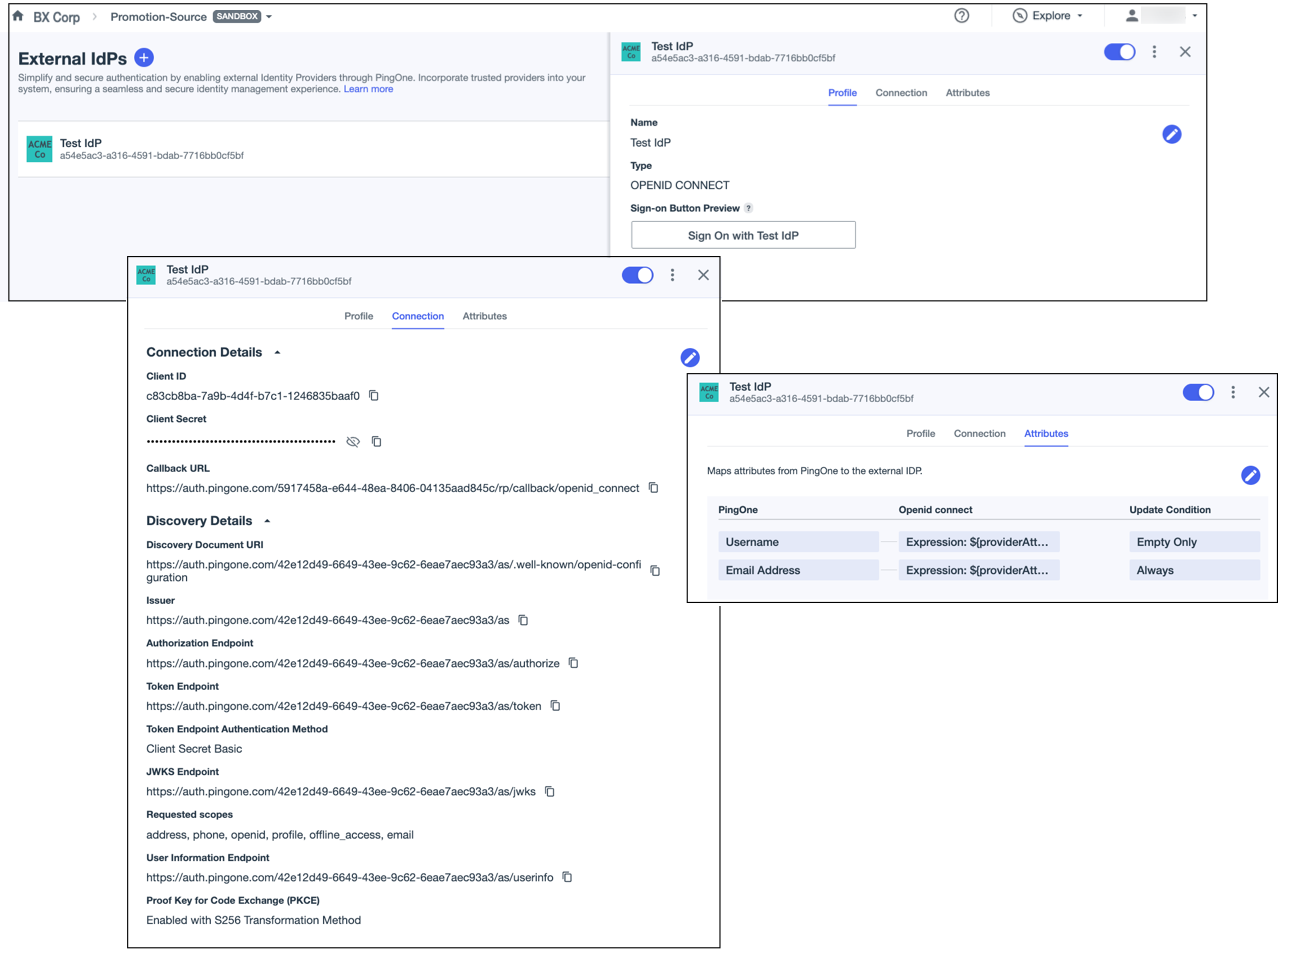Close the Attributes panel with X
The image size is (1298, 960).
[1264, 393]
